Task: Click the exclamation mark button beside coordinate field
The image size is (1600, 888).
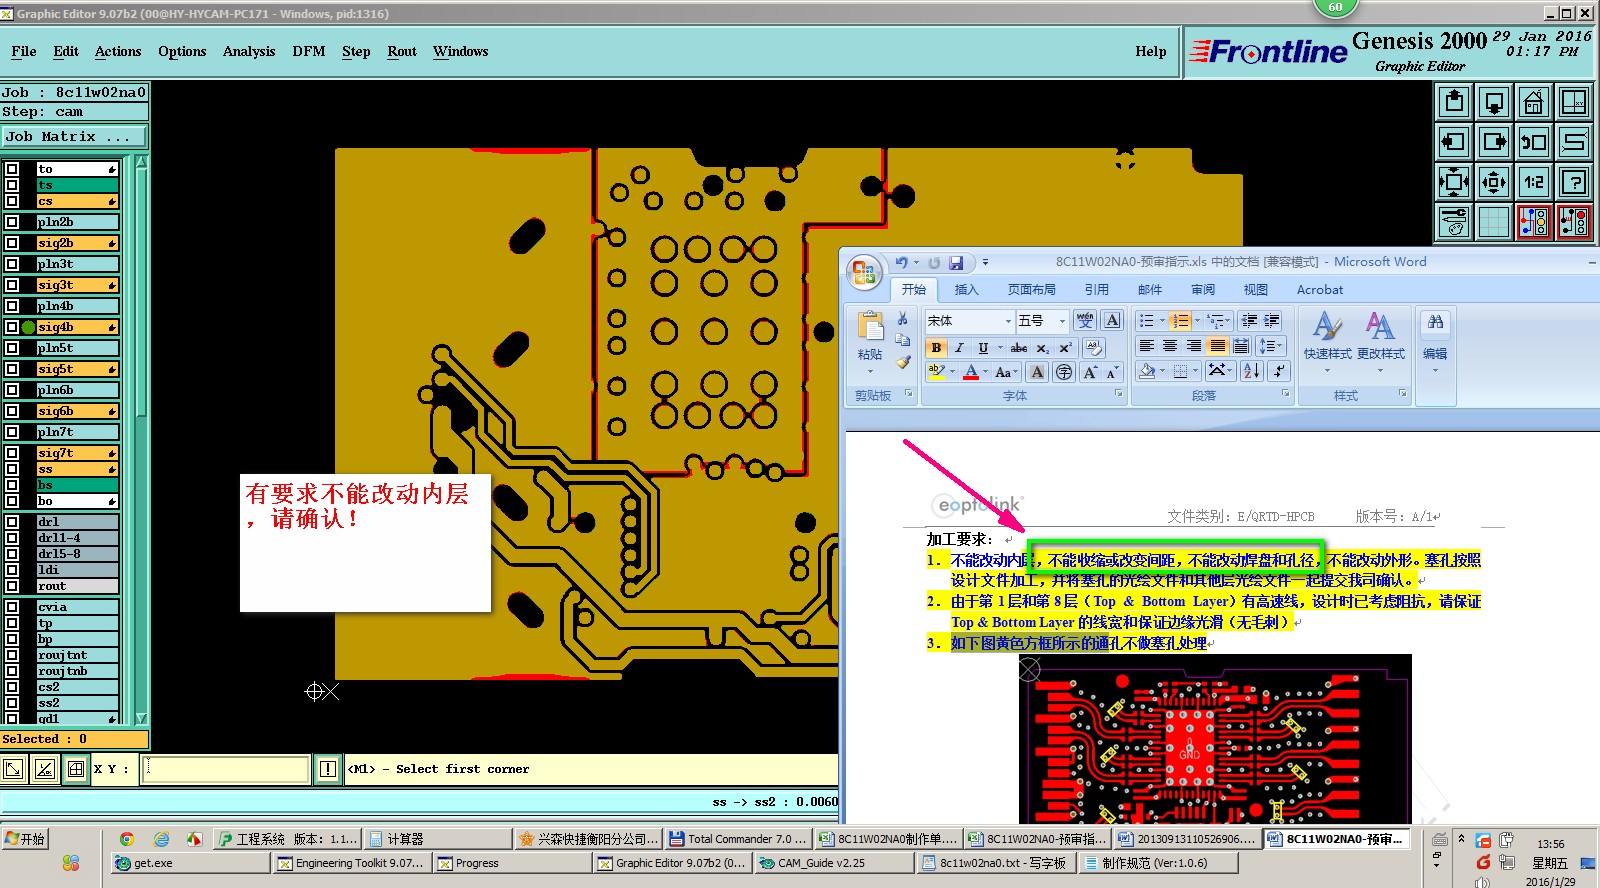Action: 328,769
